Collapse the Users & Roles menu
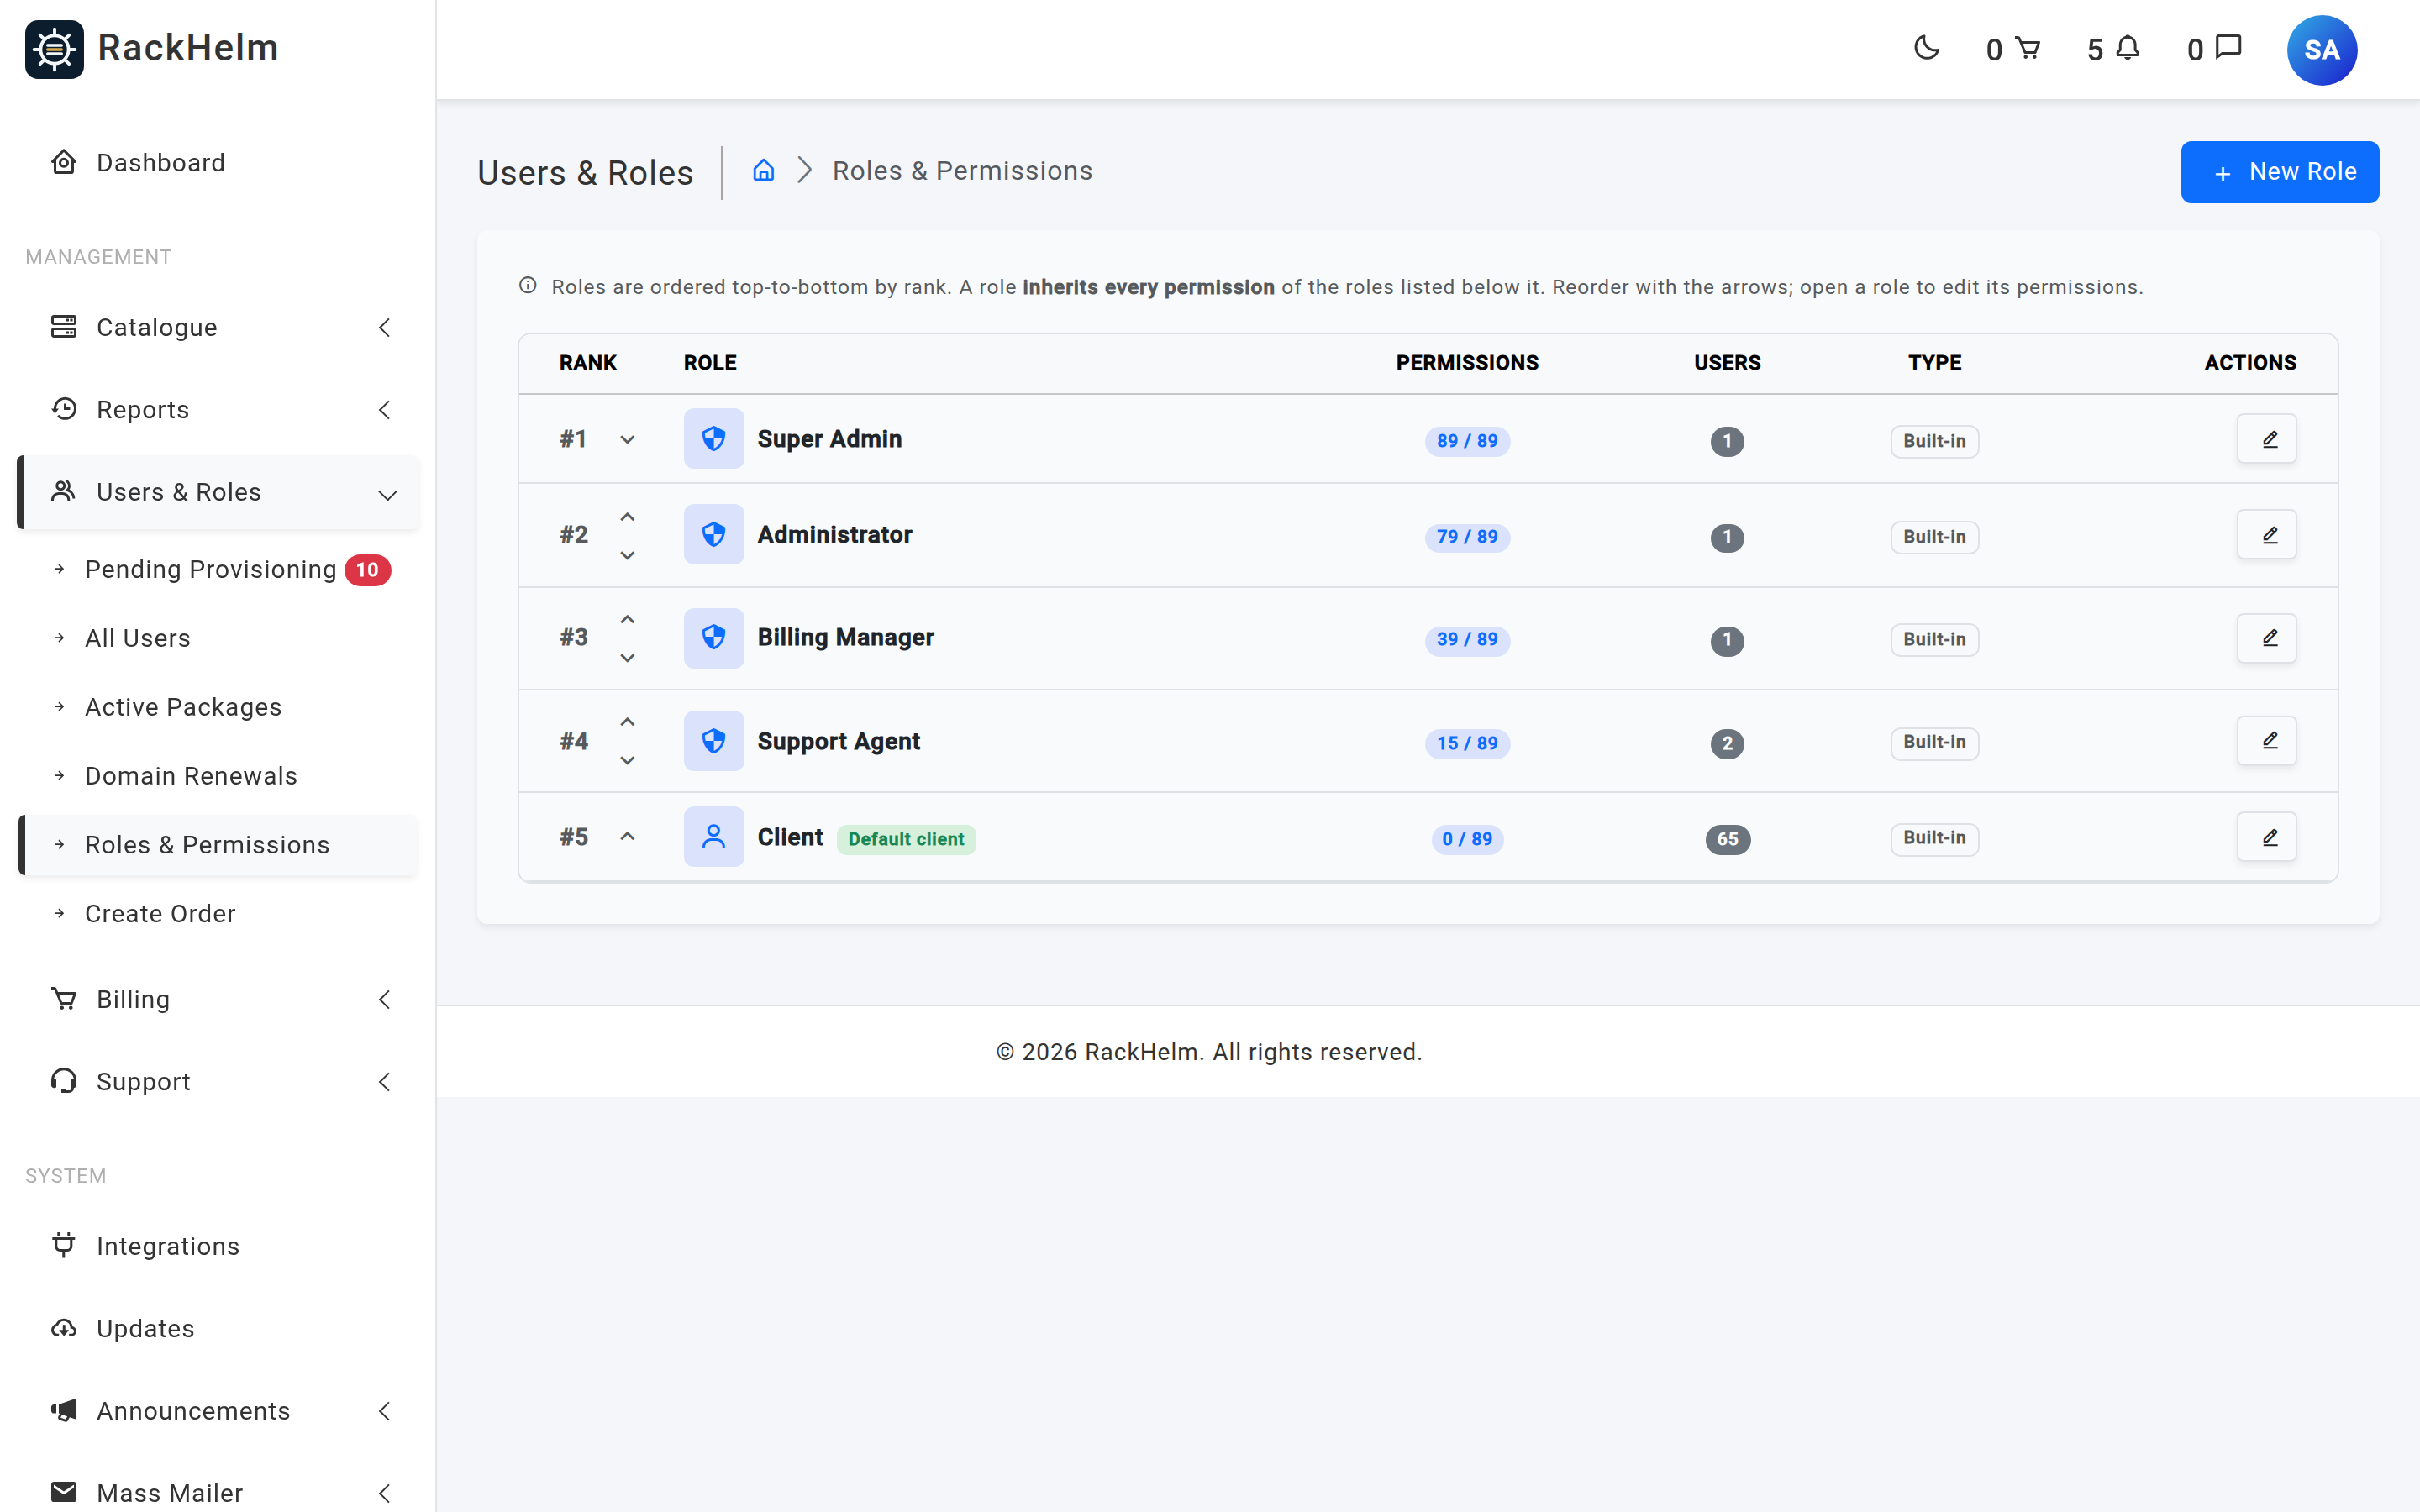The height and width of the screenshot is (1512, 2420). pos(218,492)
